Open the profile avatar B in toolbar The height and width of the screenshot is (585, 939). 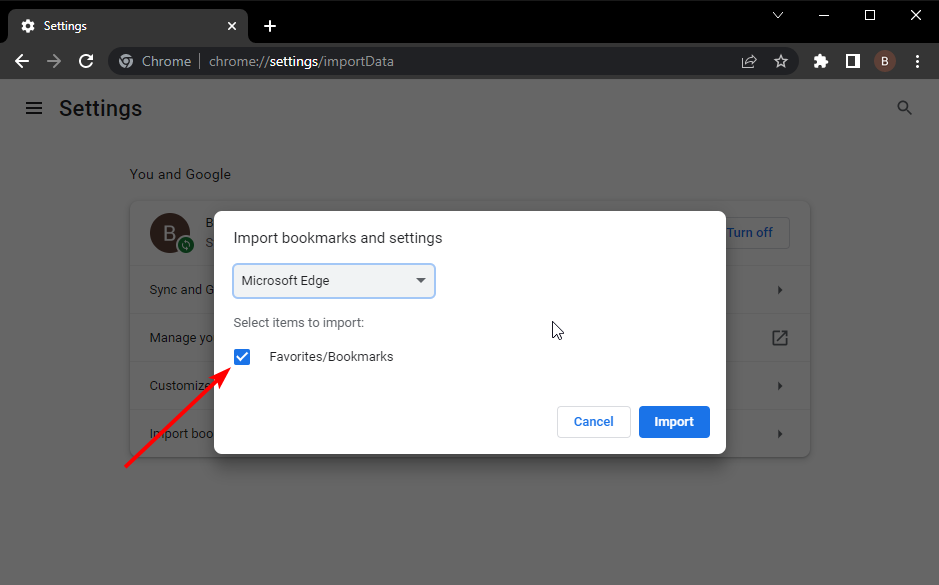pyautogui.click(x=885, y=61)
